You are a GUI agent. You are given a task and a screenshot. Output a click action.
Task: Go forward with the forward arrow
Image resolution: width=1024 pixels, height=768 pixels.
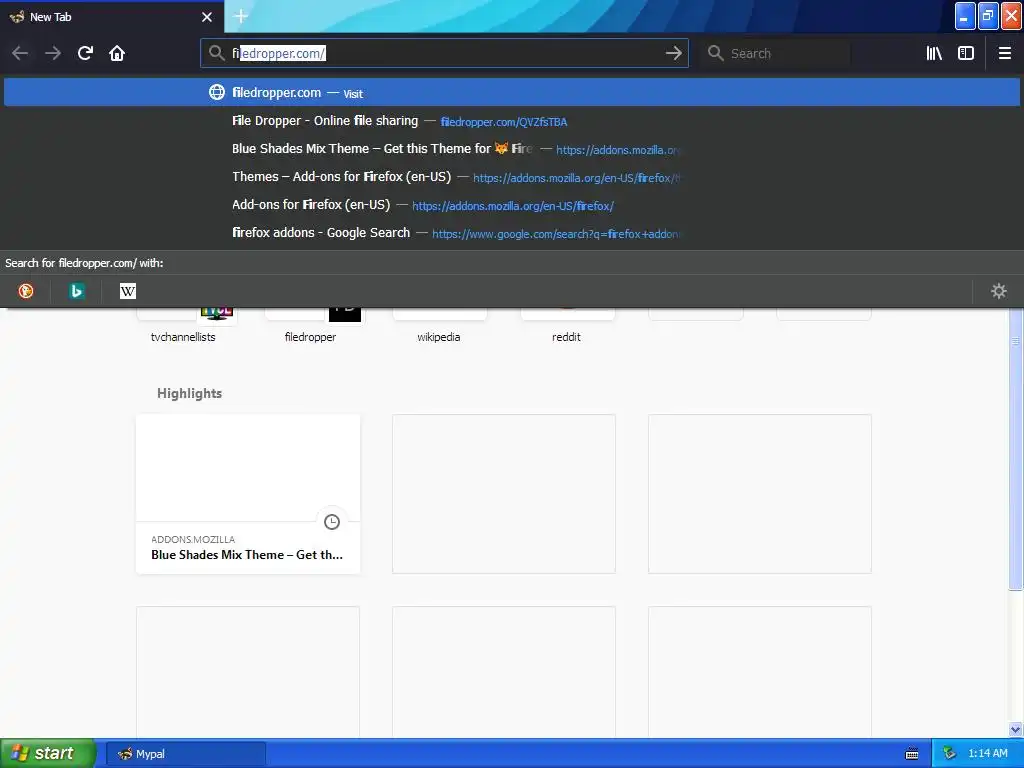[53, 53]
